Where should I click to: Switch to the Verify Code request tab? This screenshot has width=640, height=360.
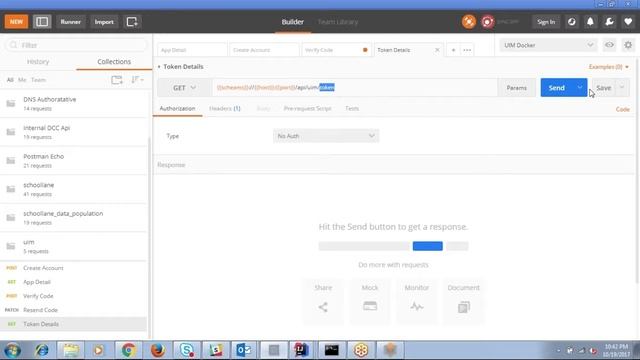point(336,50)
